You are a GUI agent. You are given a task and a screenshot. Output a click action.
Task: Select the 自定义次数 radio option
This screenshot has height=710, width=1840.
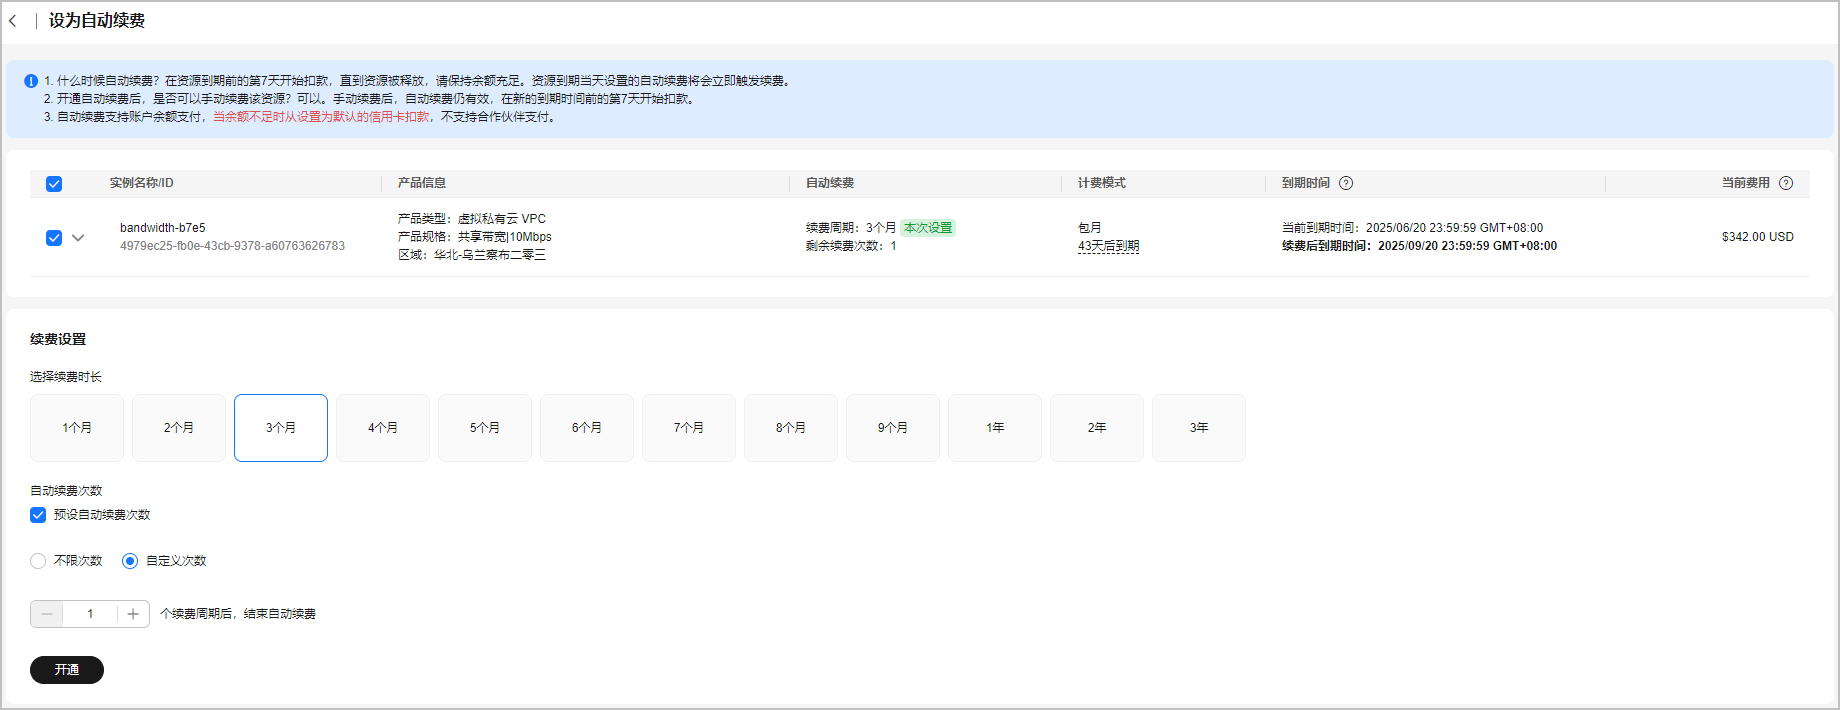(130, 561)
